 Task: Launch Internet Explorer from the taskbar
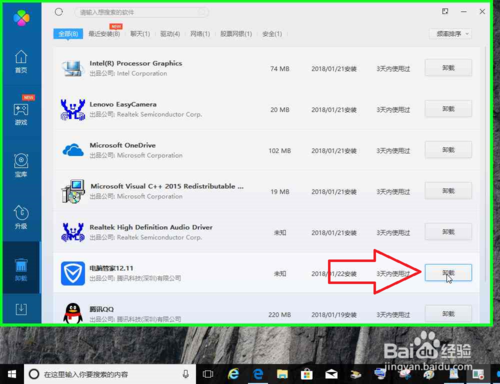click(x=233, y=374)
